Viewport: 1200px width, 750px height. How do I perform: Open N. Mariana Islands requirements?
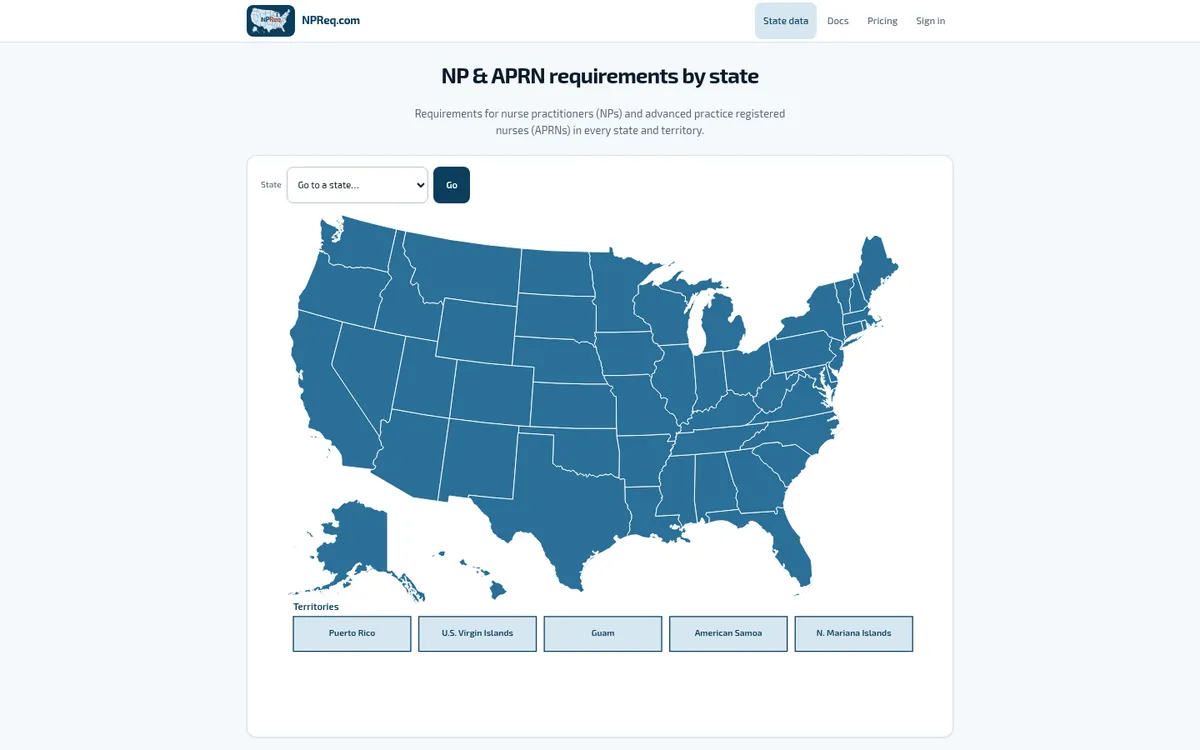(x=854, y=634)
